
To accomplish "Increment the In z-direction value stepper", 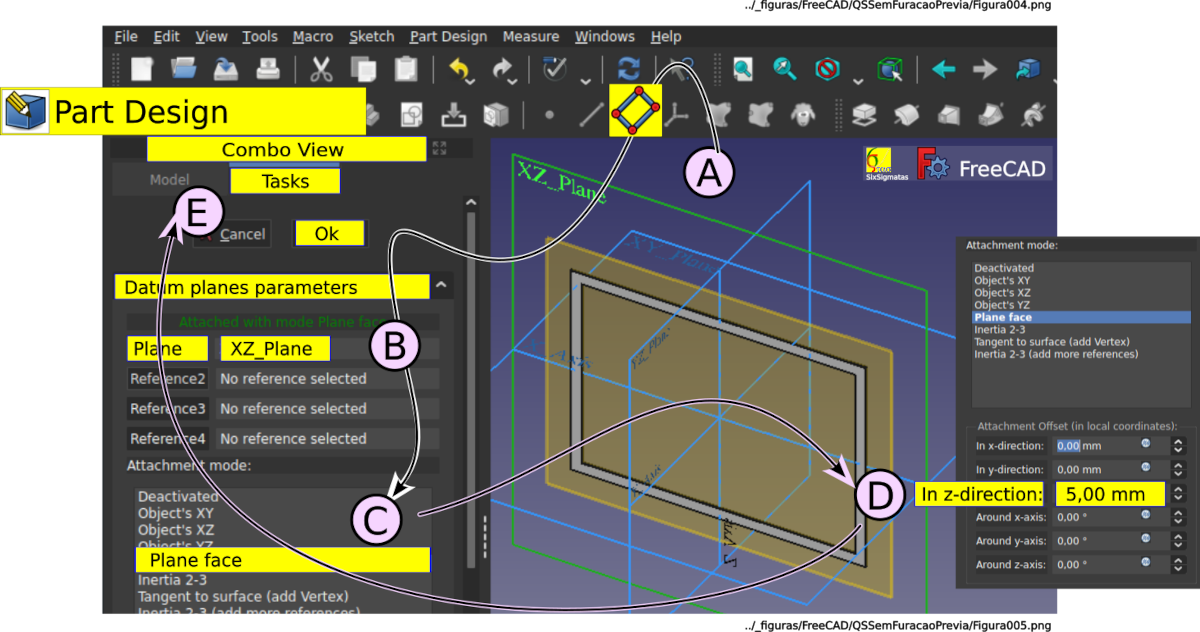I will [1179, 489].
